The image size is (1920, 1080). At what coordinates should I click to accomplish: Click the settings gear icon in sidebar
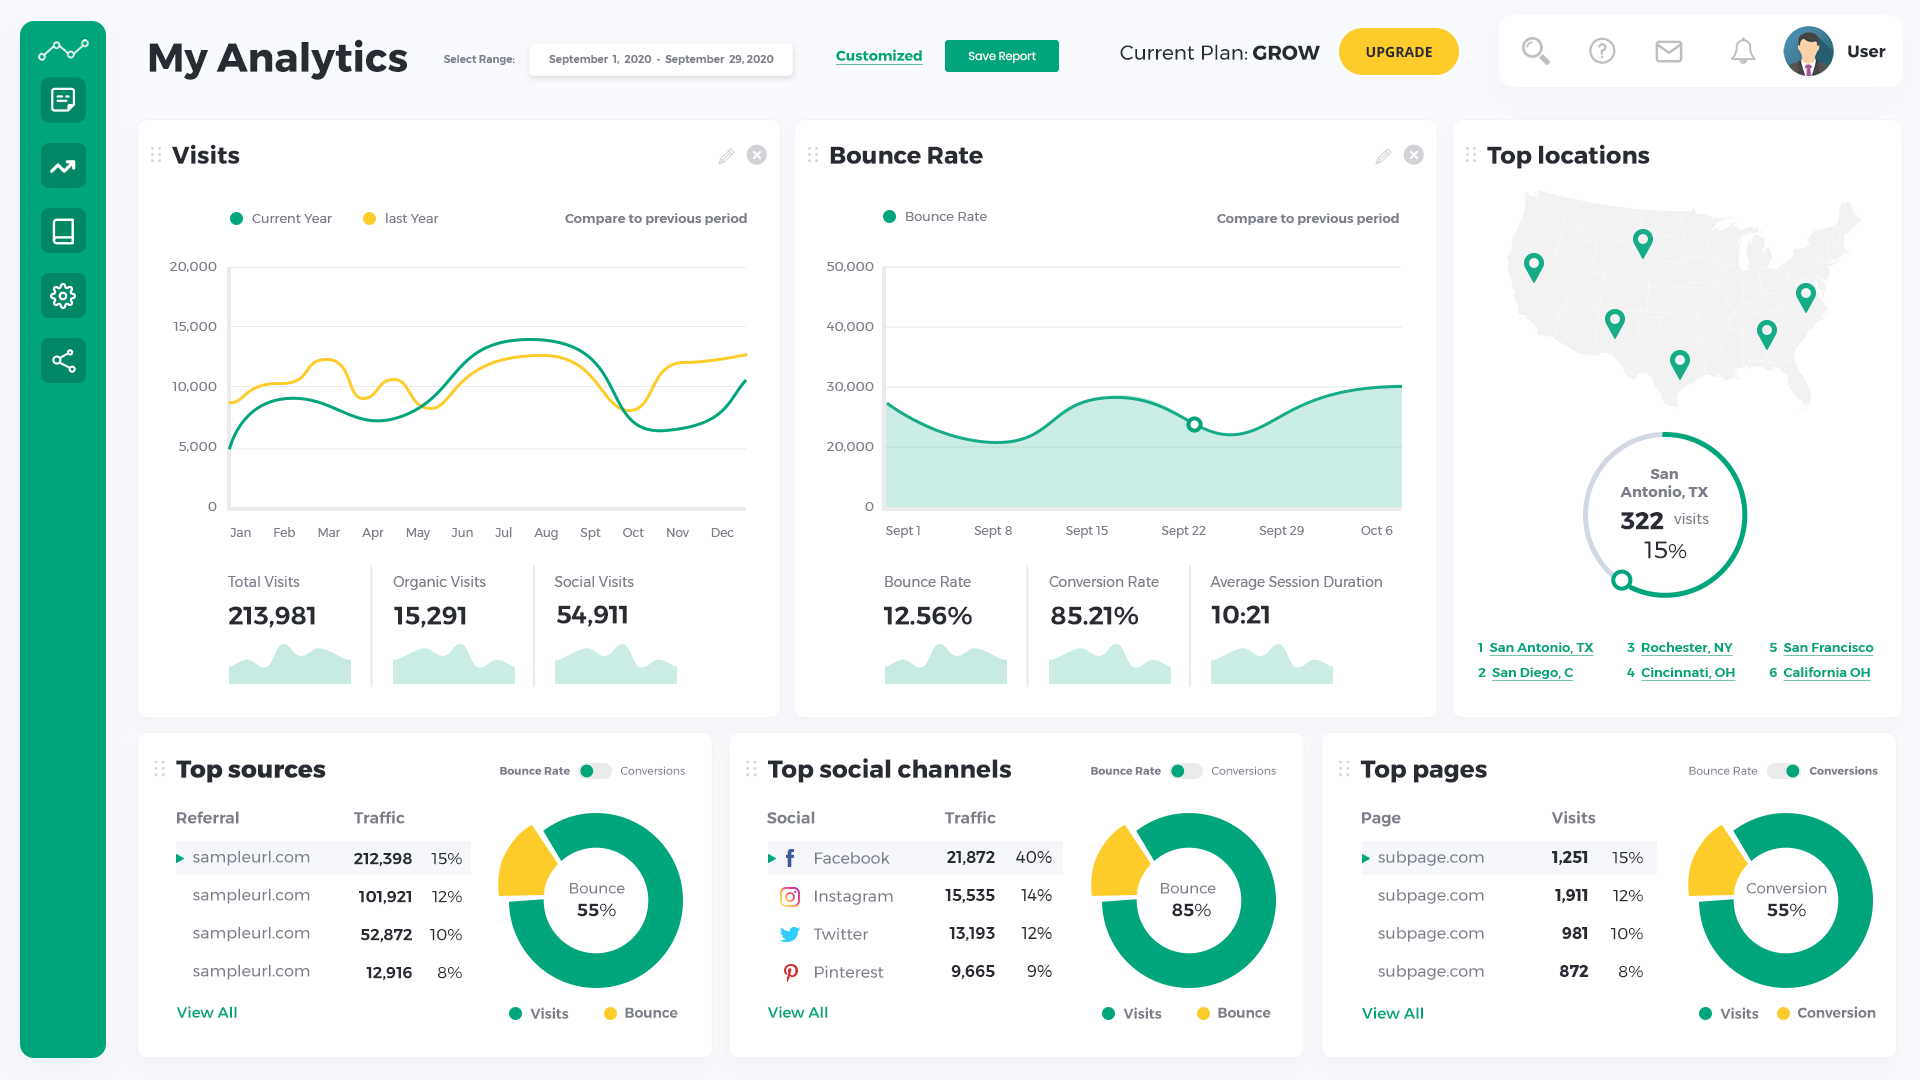click(x=62, y=293)
